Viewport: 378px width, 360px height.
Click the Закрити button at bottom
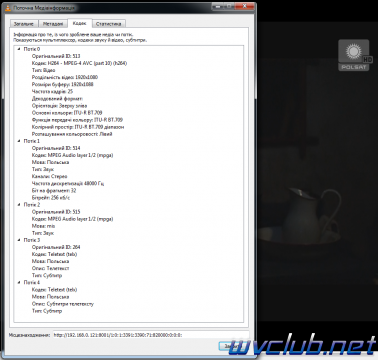tap(231, 346)
